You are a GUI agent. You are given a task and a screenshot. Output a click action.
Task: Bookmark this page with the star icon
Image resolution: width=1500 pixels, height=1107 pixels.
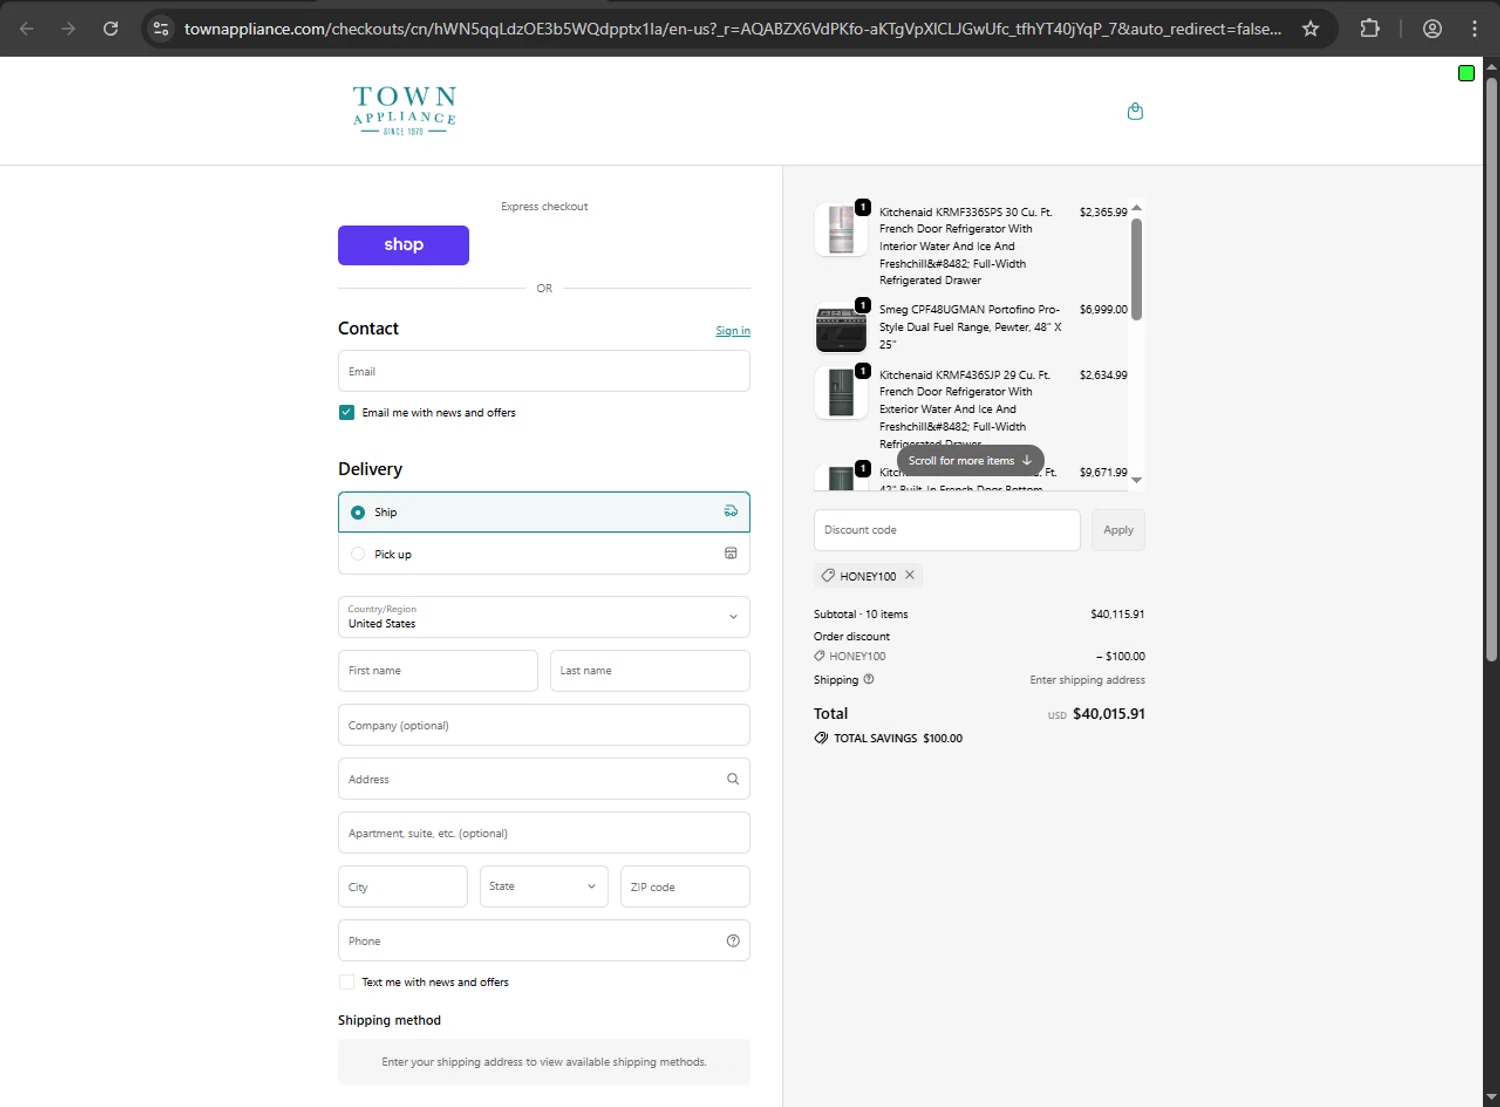click(x=1310, y=29)
